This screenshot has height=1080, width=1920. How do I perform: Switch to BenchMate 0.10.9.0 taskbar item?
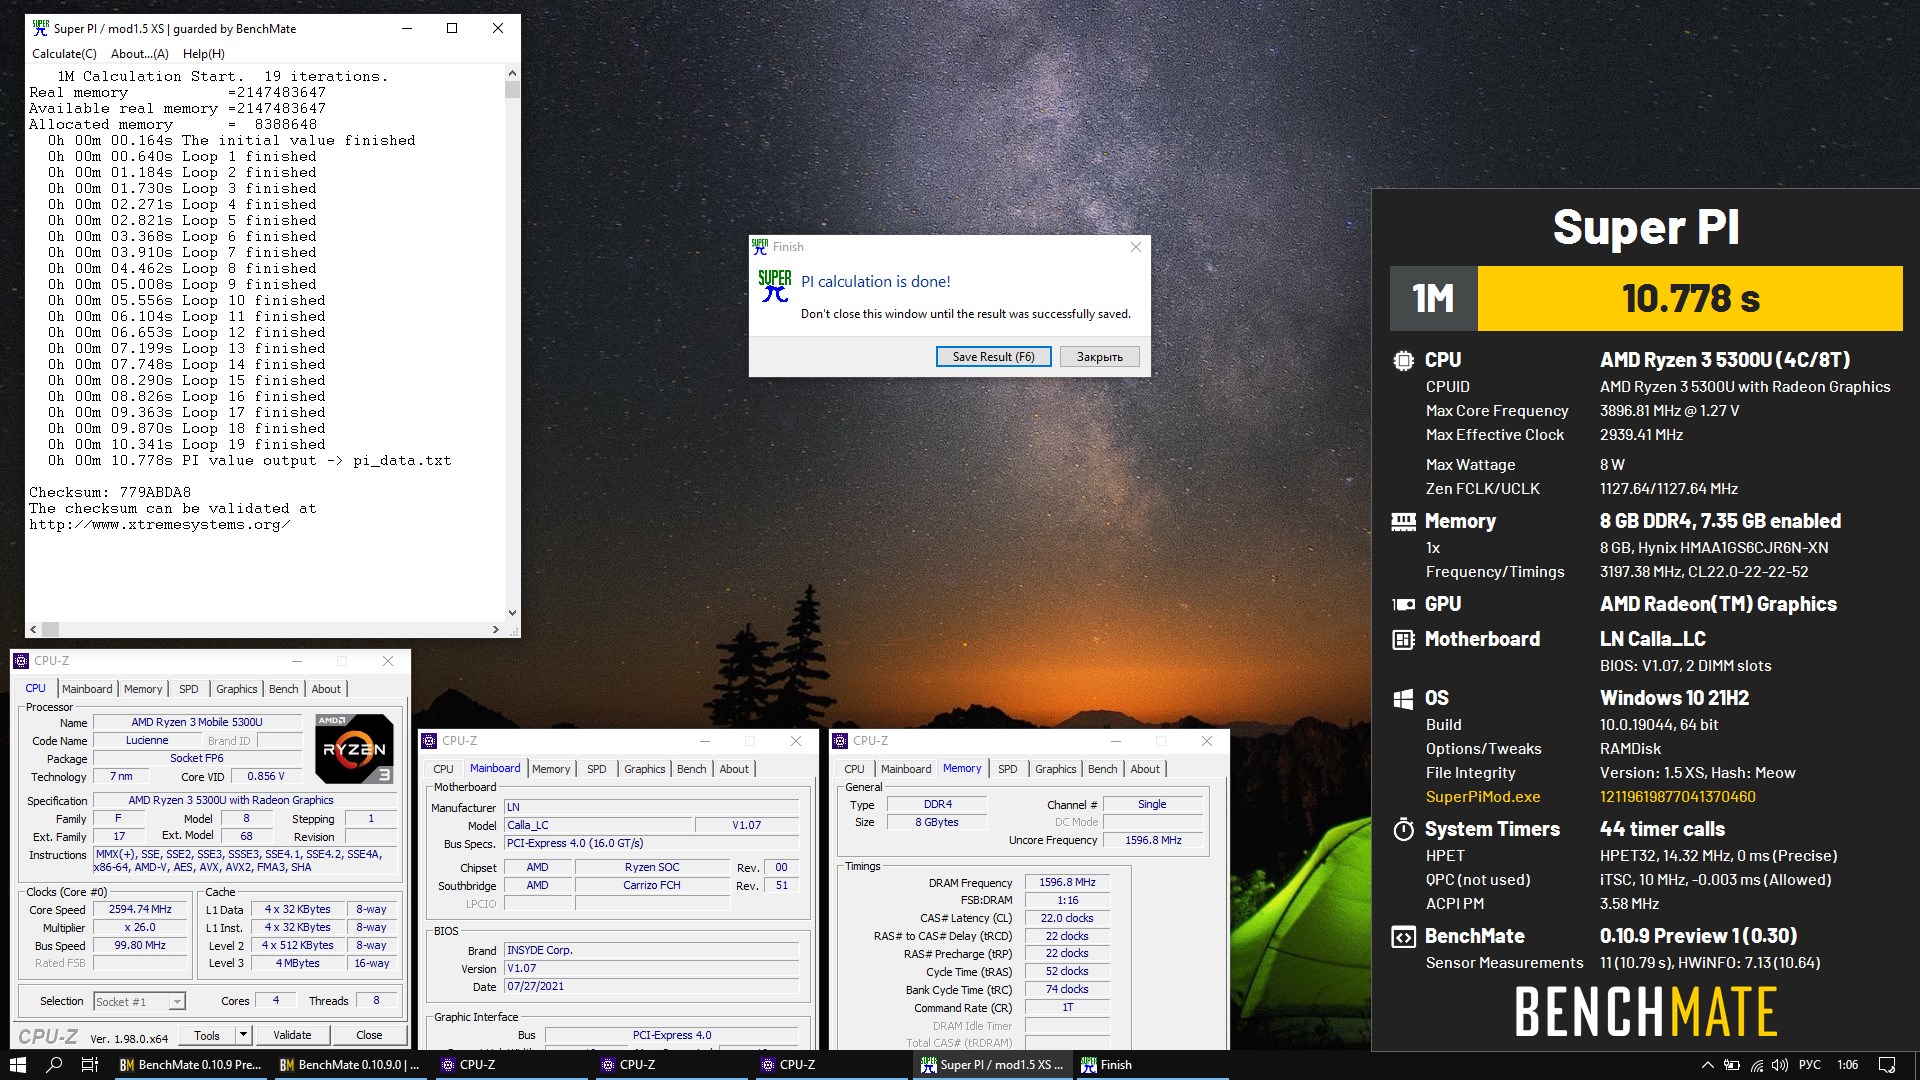350,1065
